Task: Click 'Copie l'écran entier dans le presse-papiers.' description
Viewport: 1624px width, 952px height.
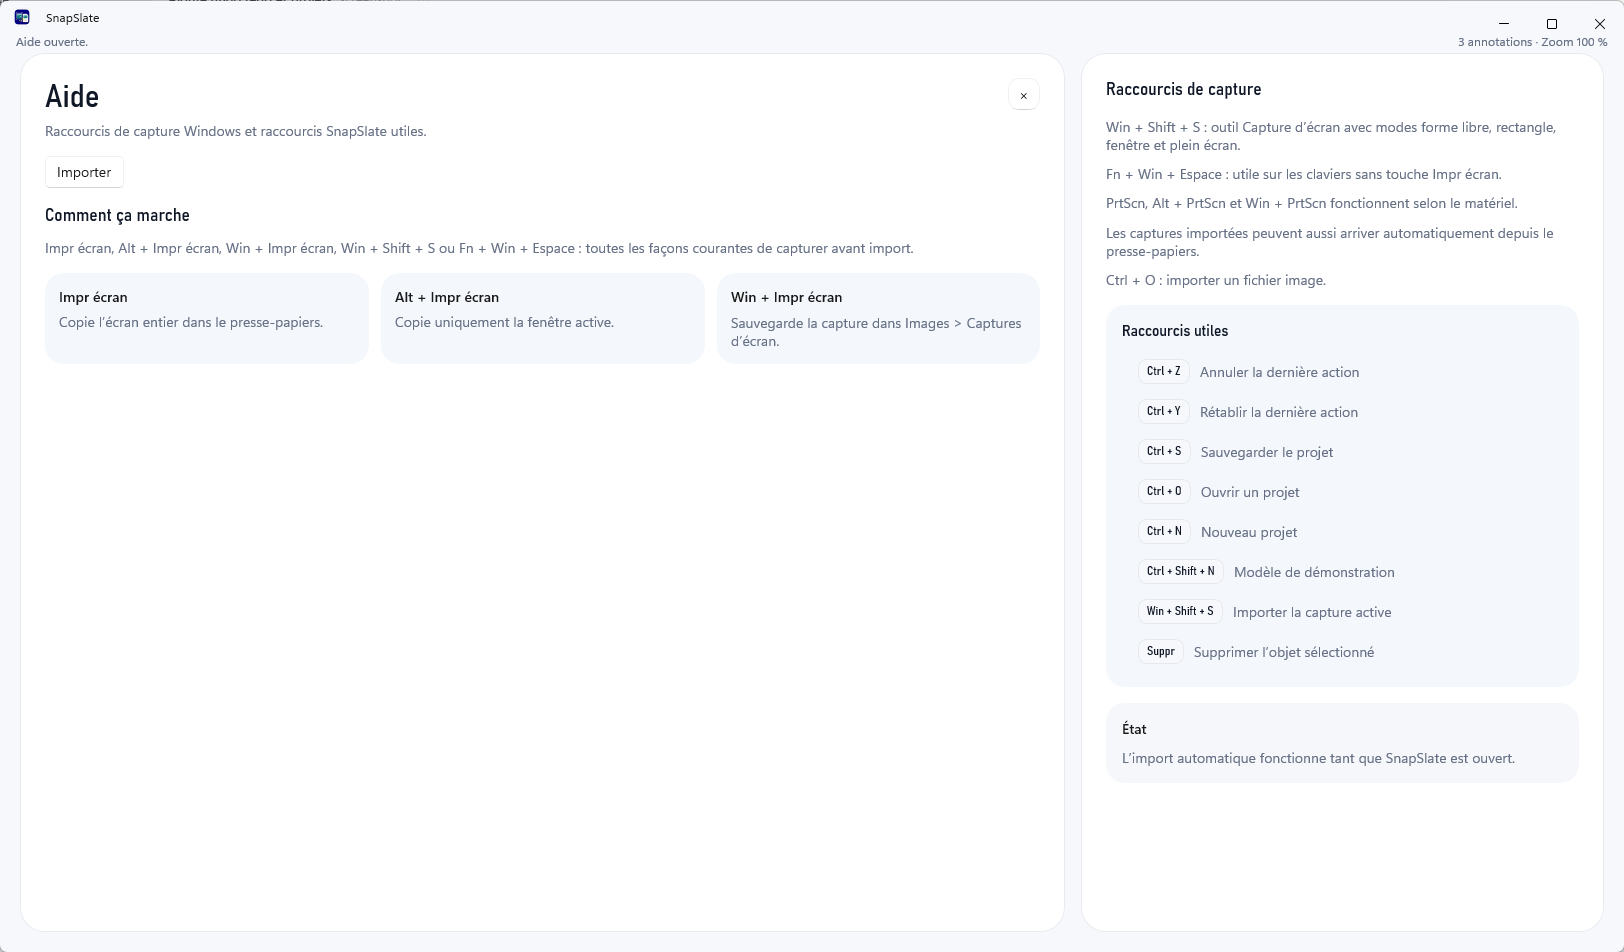Action: click(x=191, y=322)
